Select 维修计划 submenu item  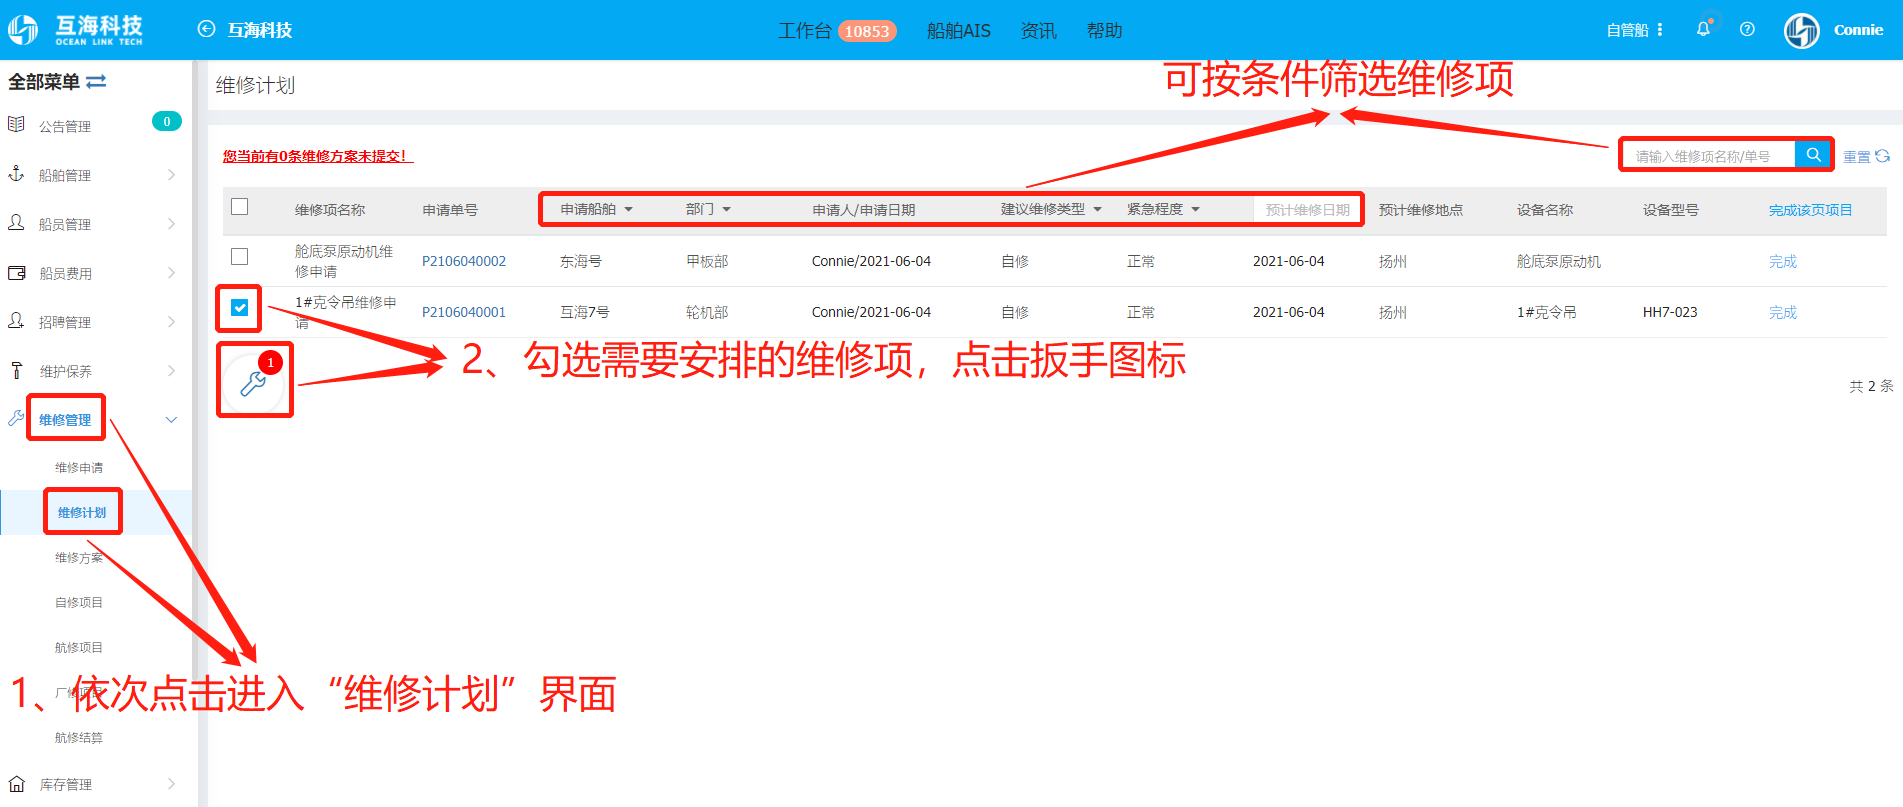(x=82, y=512)
